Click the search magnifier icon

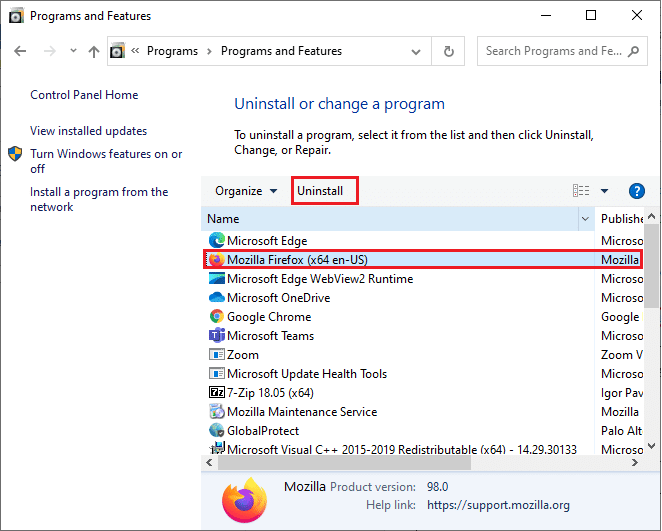[633, 51]
